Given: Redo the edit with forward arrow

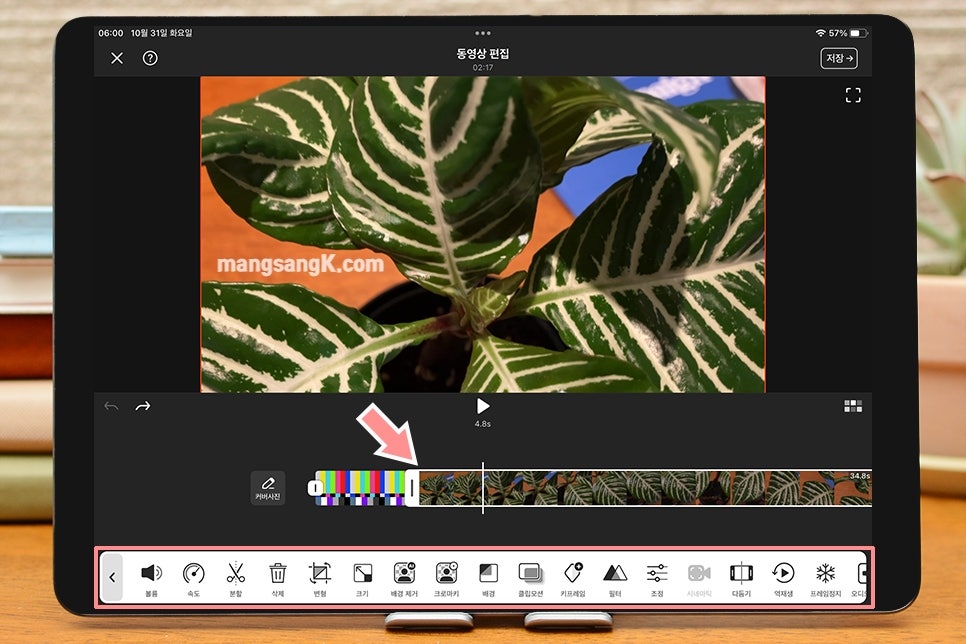Looking at the screenshot, I should pyautogui.click(x=143, y=406).
